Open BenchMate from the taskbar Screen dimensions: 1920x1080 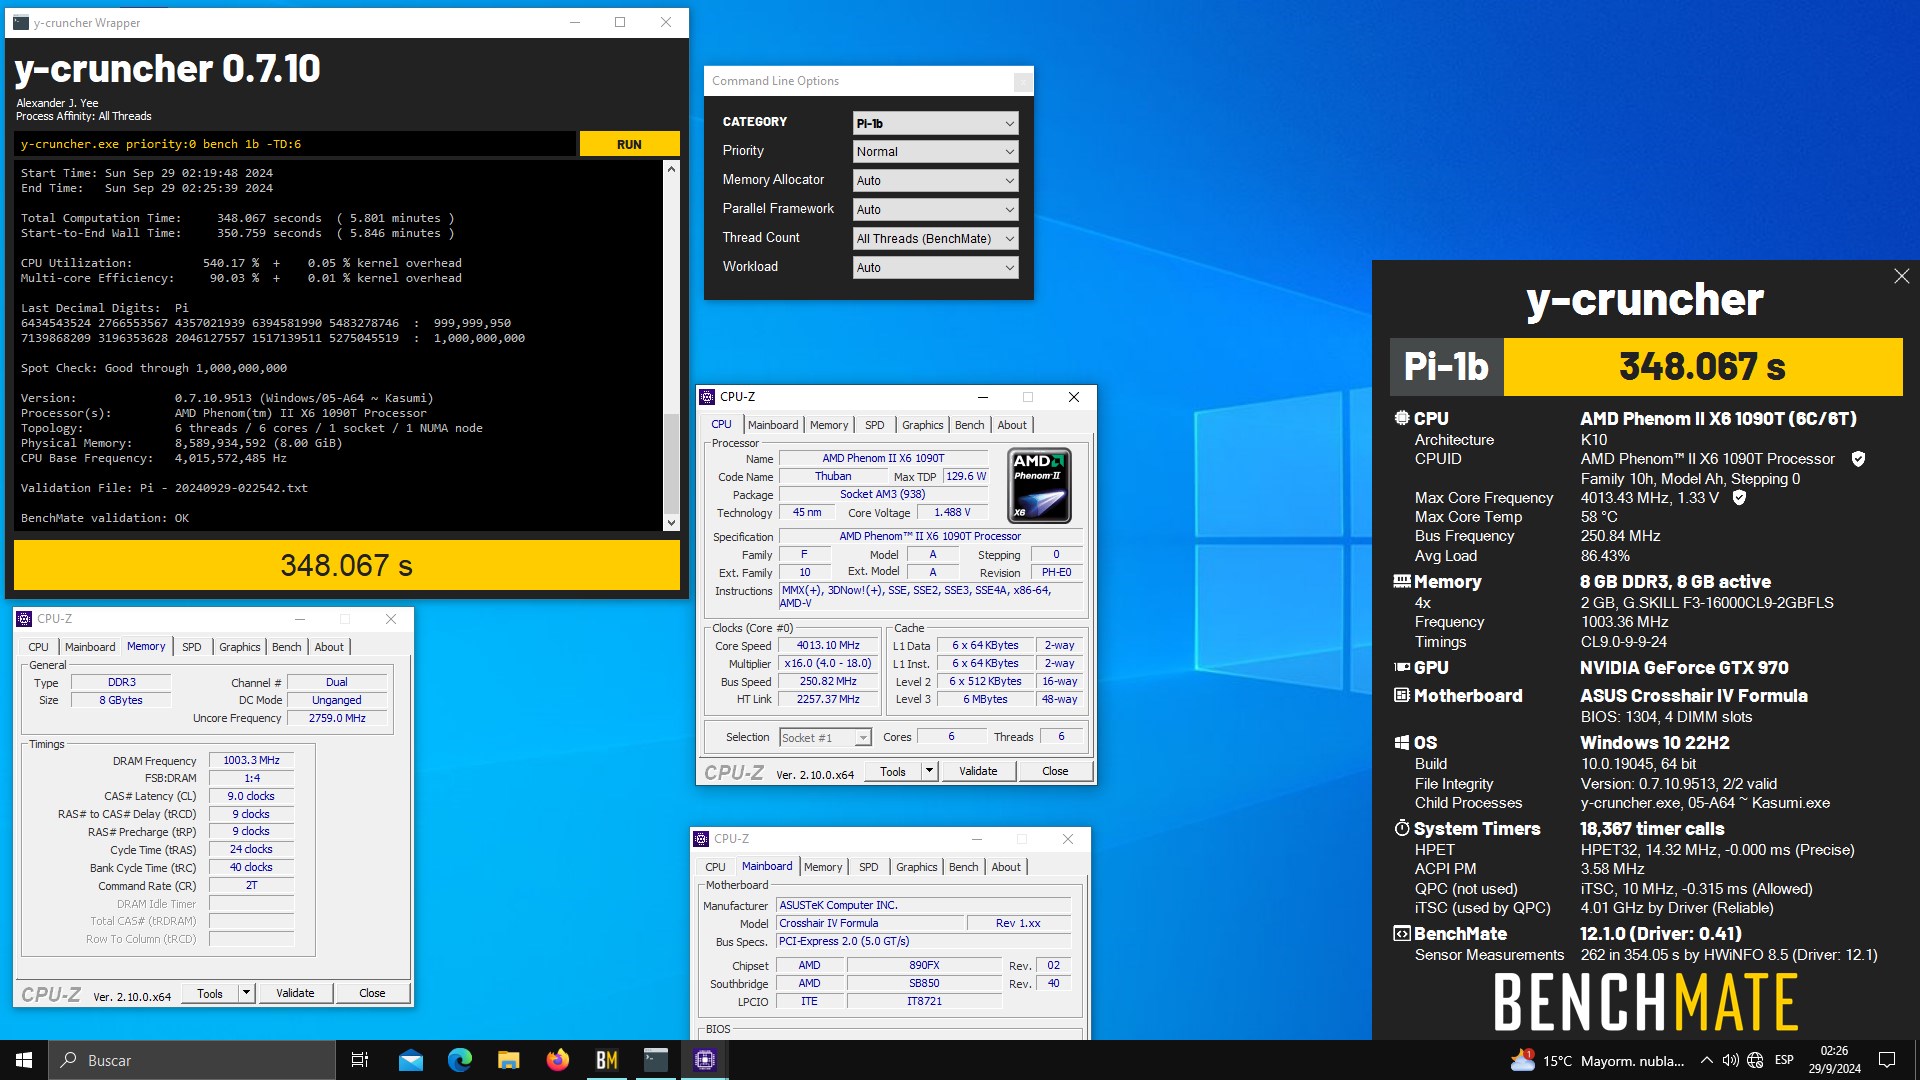(607, 1060)
